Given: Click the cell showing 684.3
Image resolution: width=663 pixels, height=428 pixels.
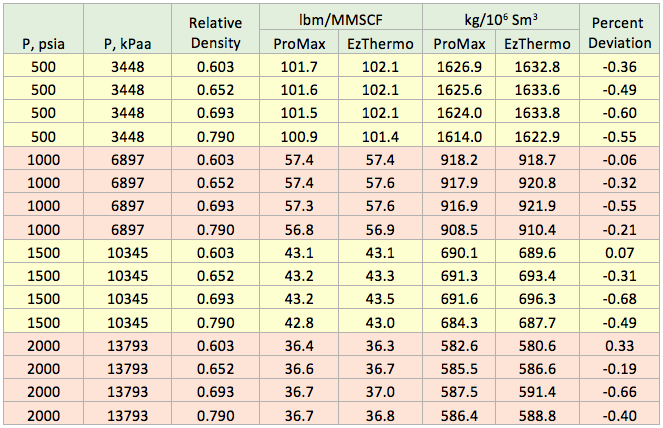Looking at the screenshot, I should [x=459, y=321].
